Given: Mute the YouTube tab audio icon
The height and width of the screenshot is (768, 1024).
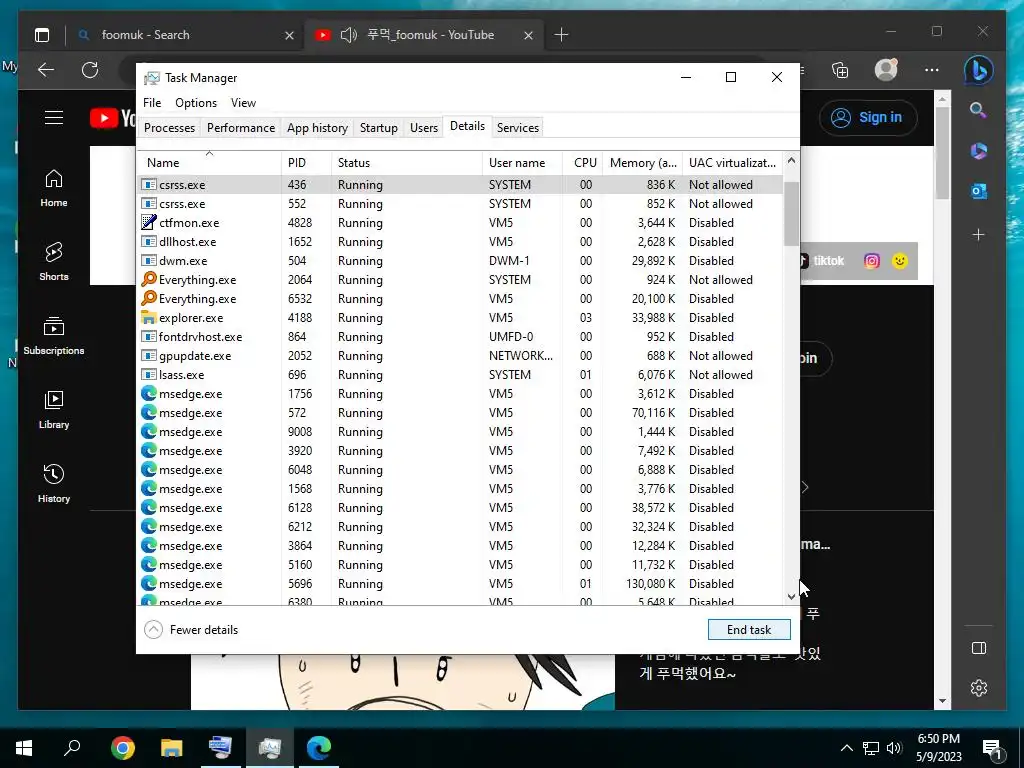Looking at the screenshot, I should click(x=349, y=35).
